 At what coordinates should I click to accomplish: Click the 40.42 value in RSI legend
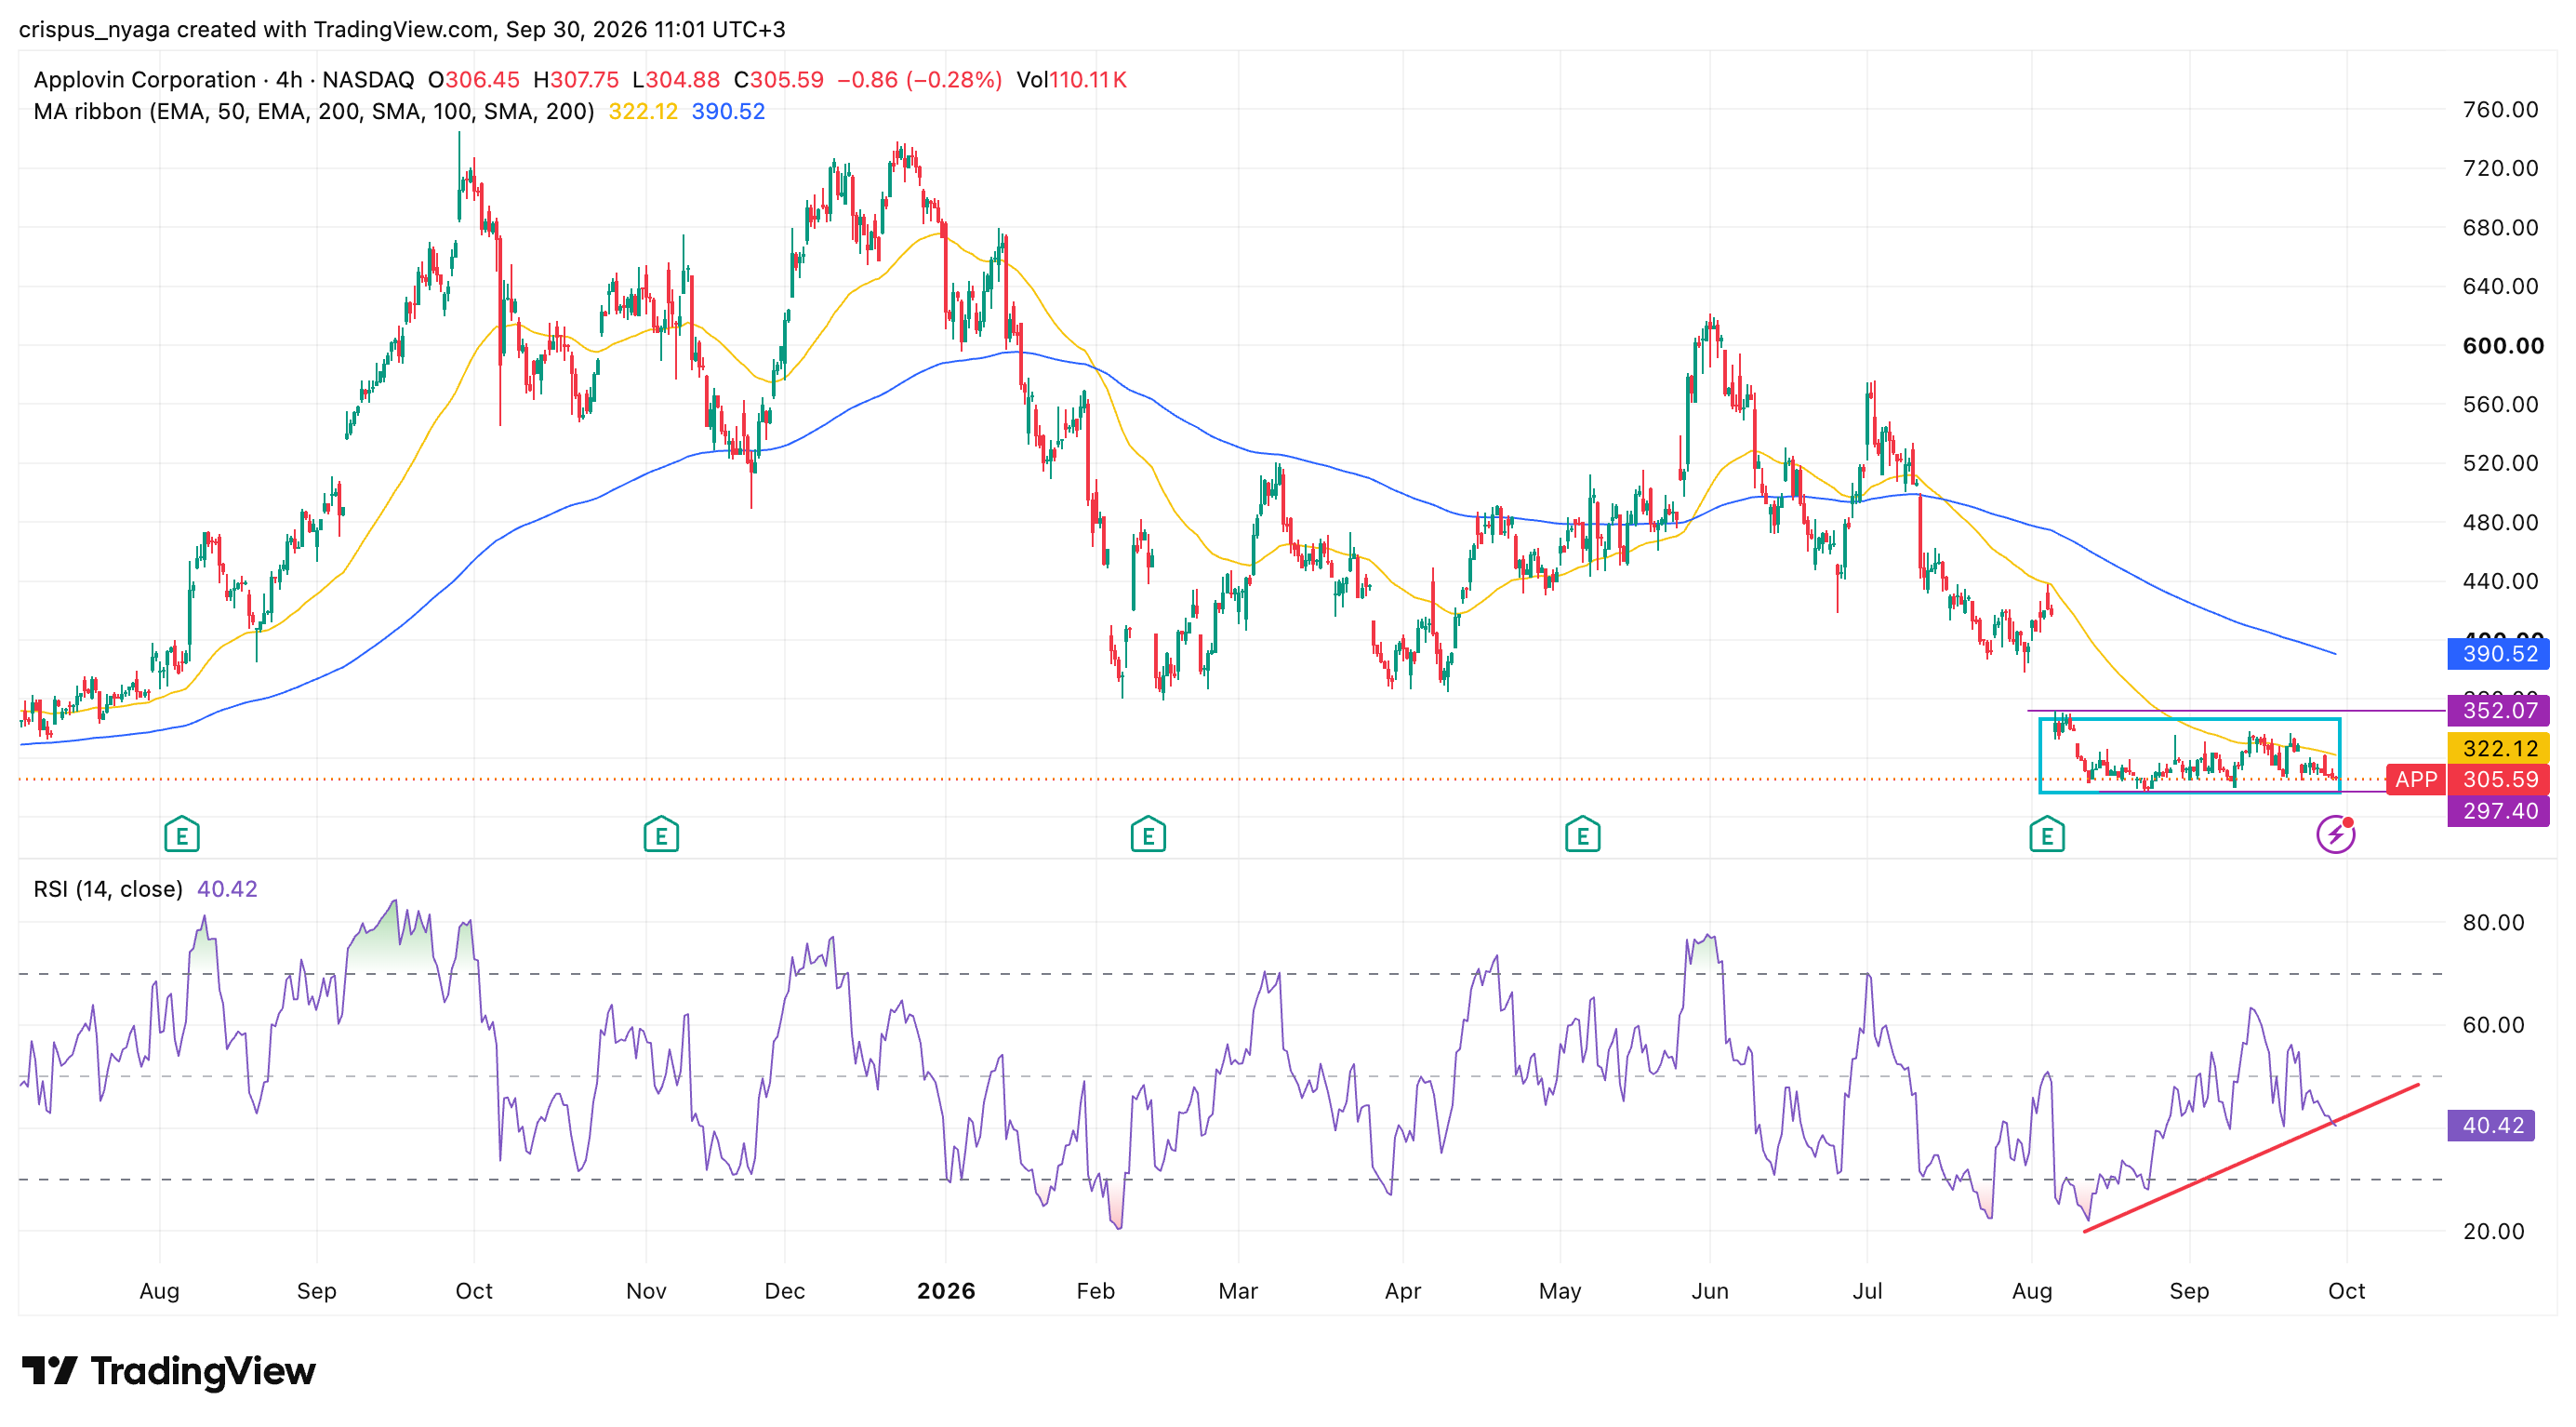coord(227,889)
